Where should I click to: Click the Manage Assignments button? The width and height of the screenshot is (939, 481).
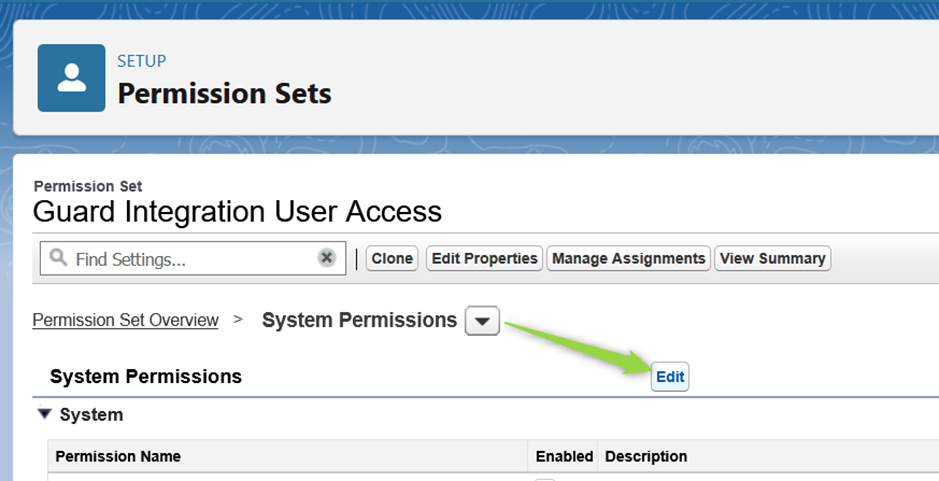[628, 259]
